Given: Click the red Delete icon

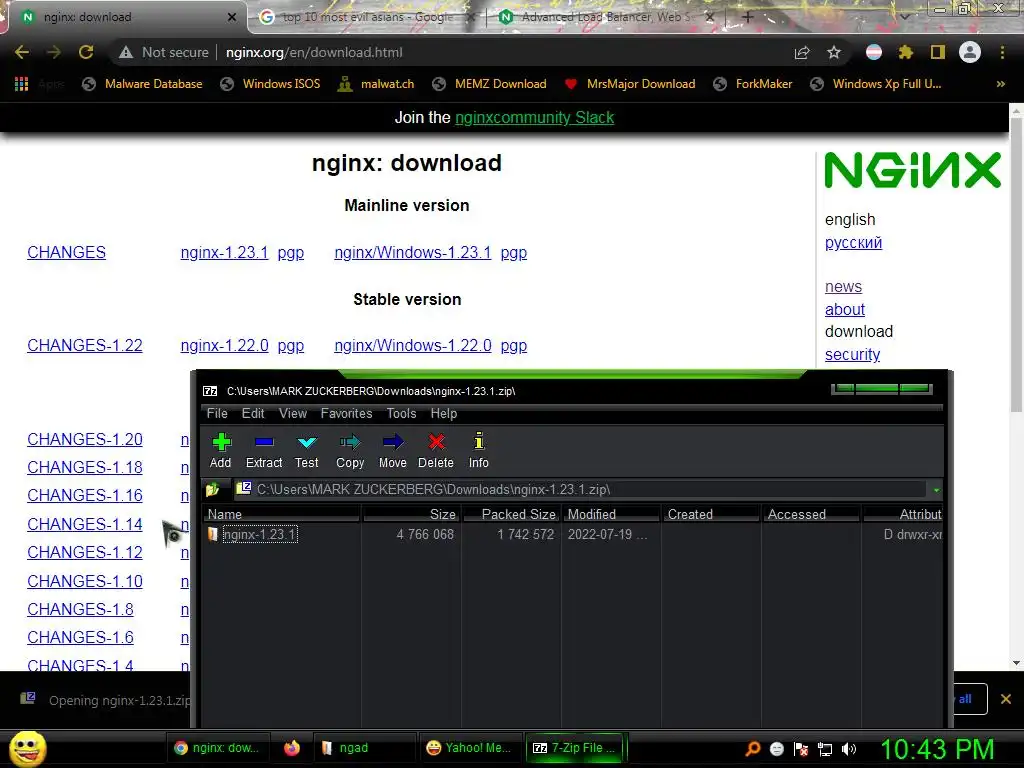Looking at the screenshot, I should click(x=436, y=450).
